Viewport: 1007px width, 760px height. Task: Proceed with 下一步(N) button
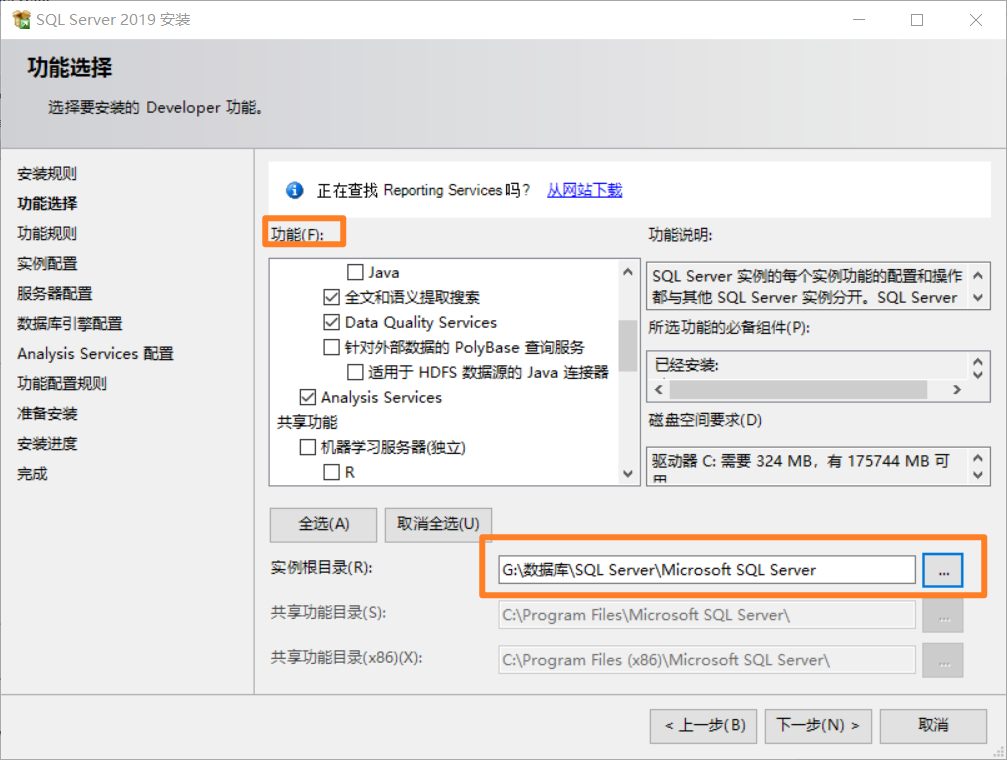tap(818, 726)
